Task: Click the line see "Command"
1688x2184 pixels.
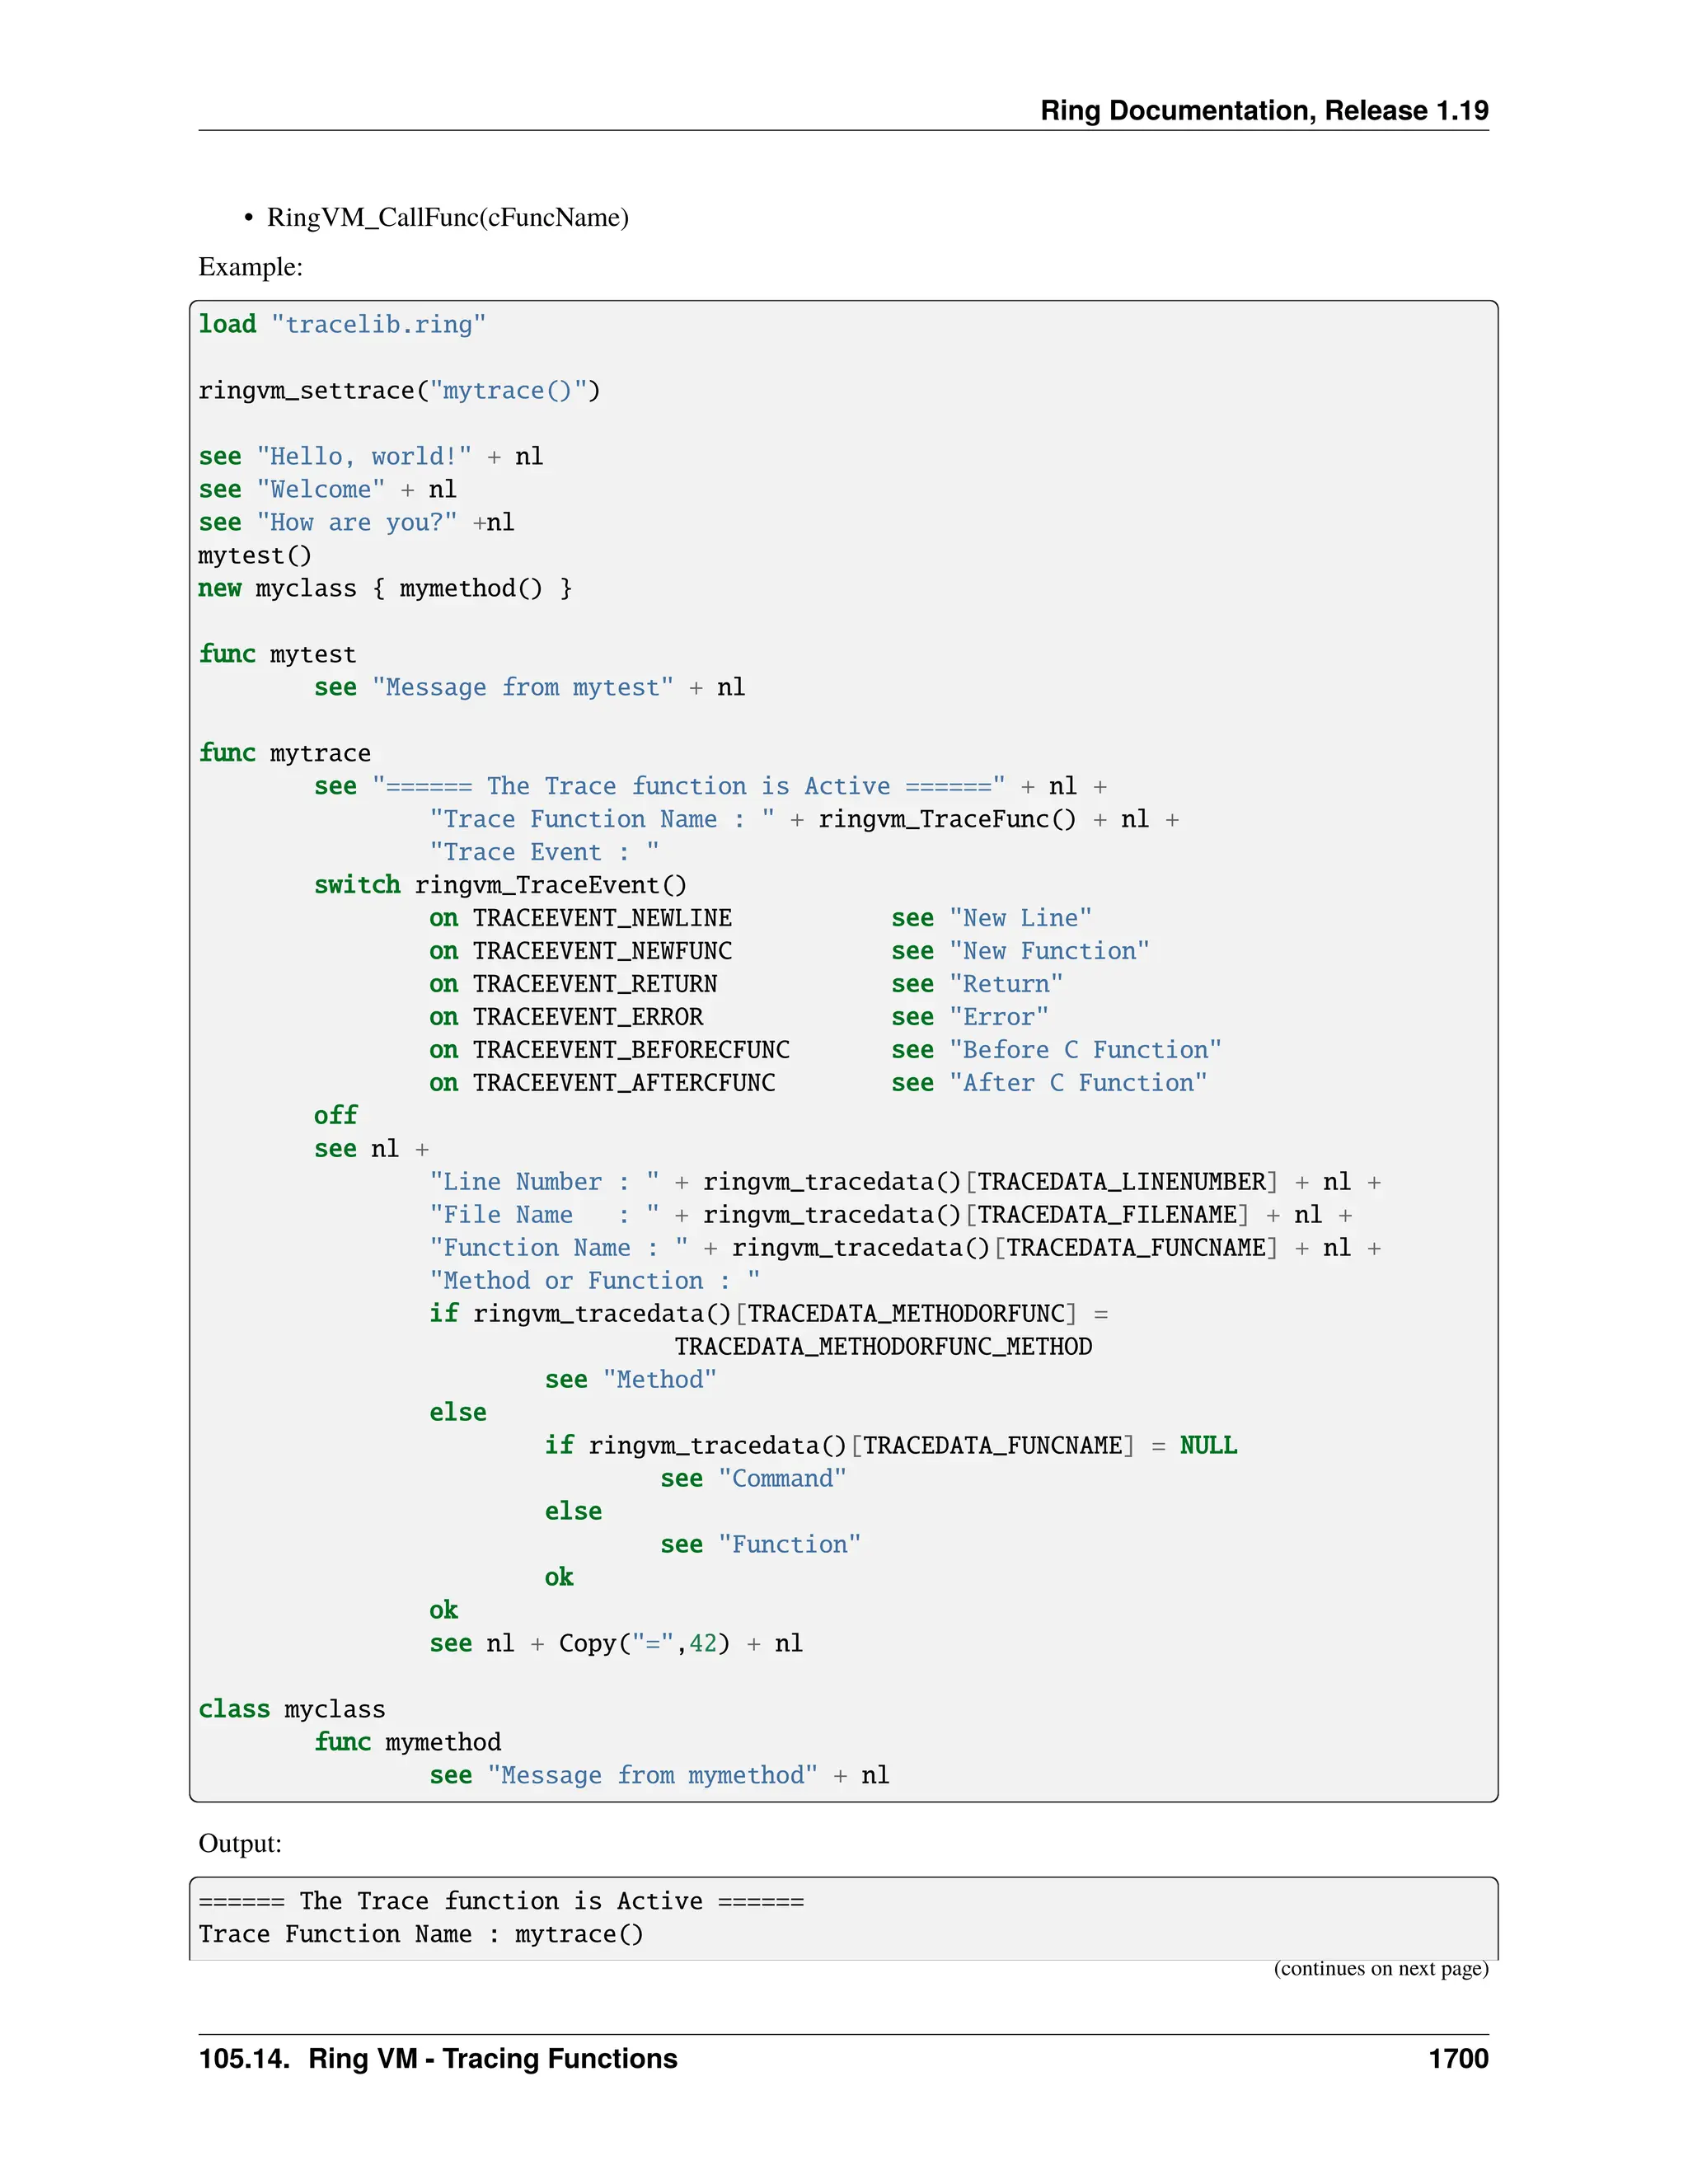Action: pyautogui.click(x=754, y=1479)
